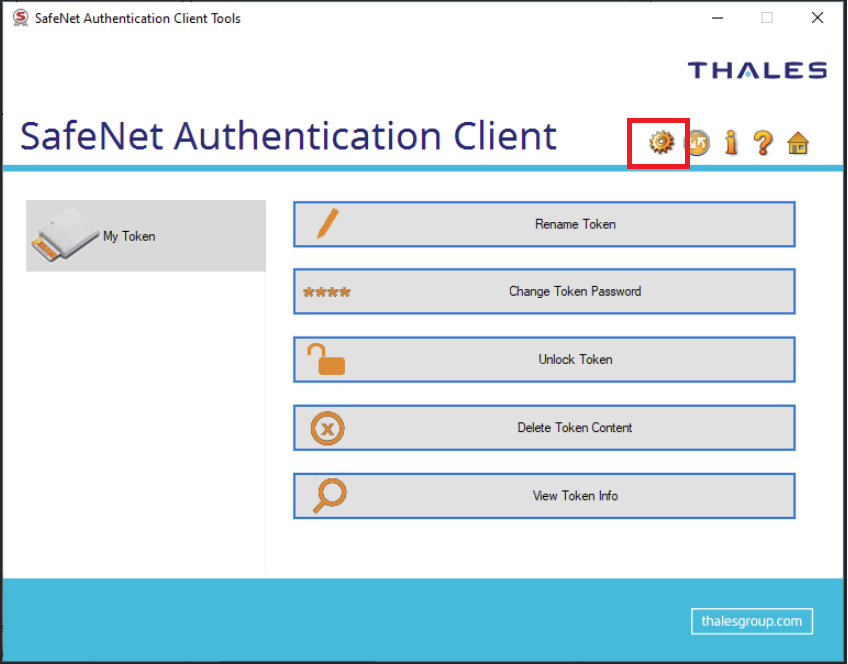Viewport: 848px width, 664px height.
Task: Open the About info icon
Action: pyautogui.click(x=731, y=143)
